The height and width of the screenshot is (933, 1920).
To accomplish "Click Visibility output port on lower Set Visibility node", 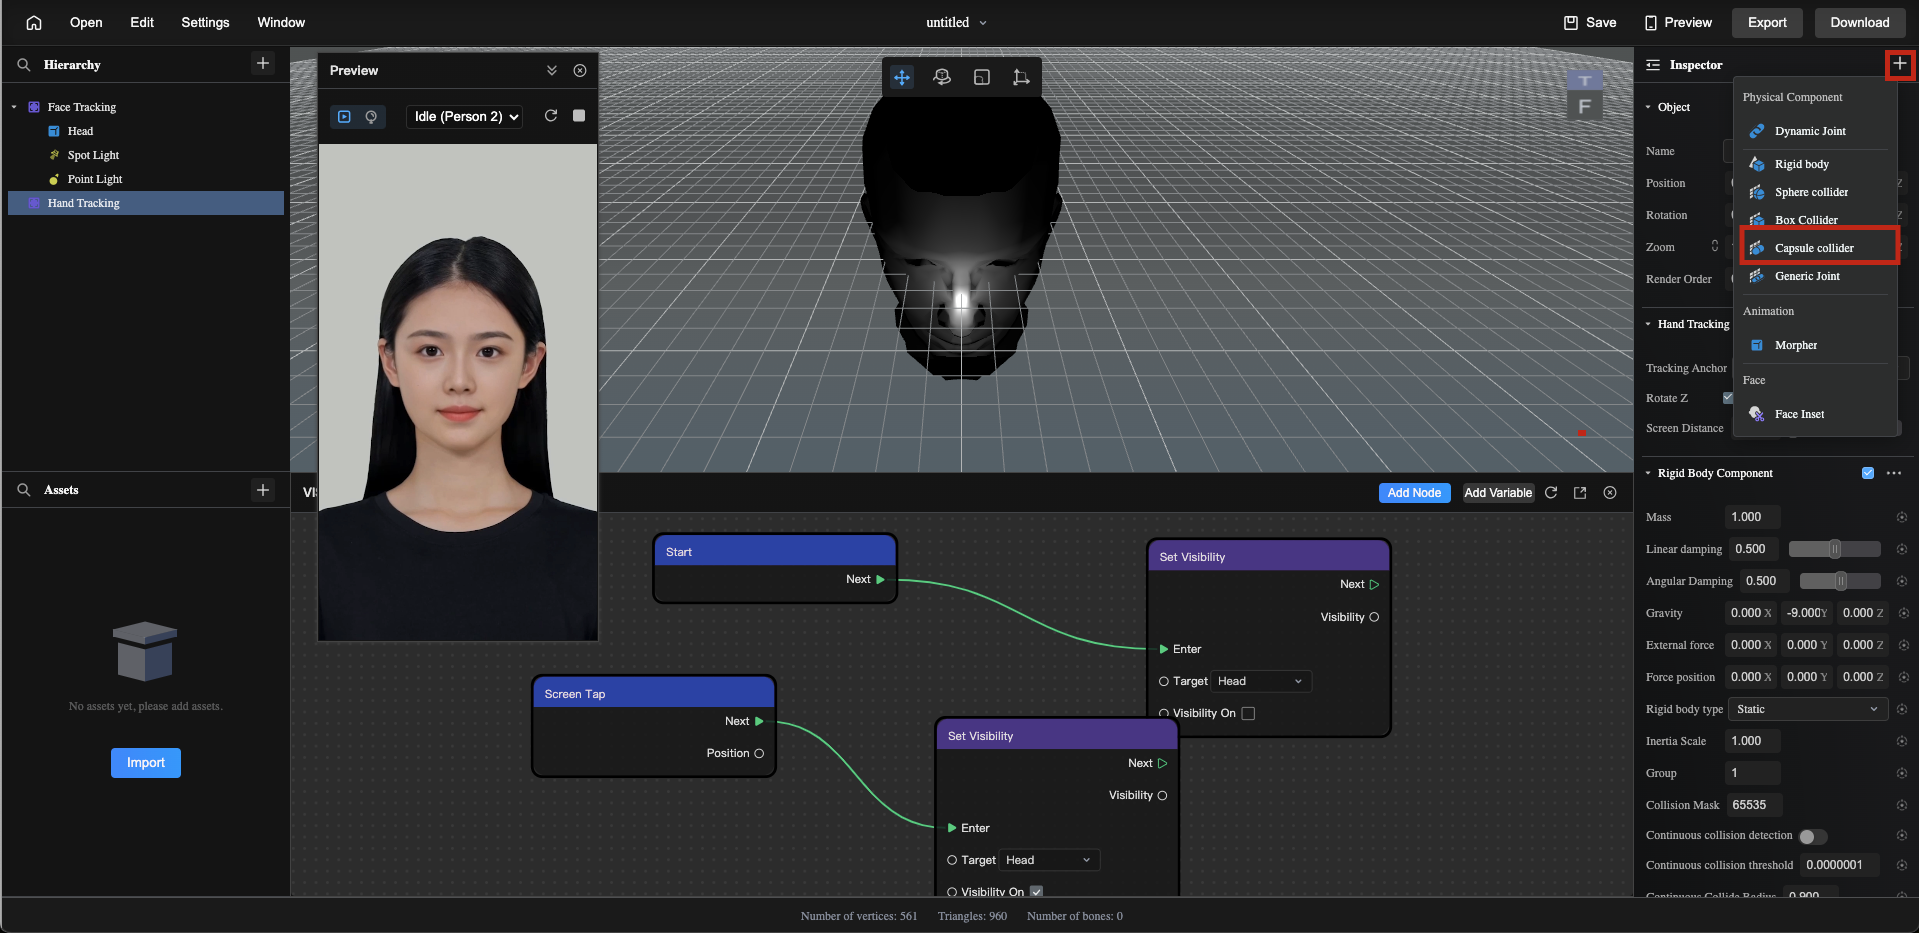I will (1162, 795).
